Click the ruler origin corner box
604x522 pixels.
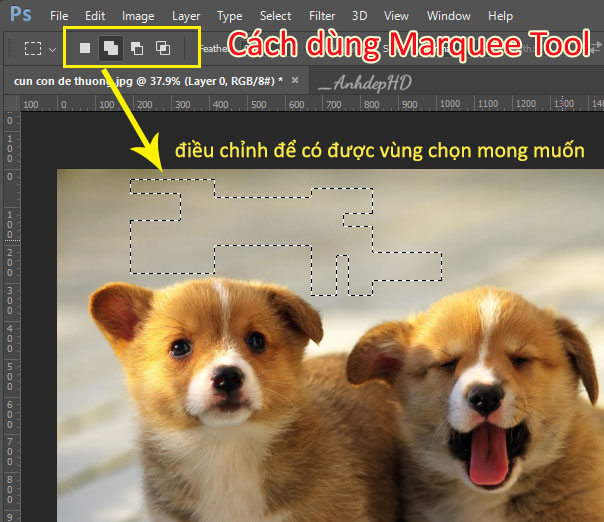[x=12, y=103]
